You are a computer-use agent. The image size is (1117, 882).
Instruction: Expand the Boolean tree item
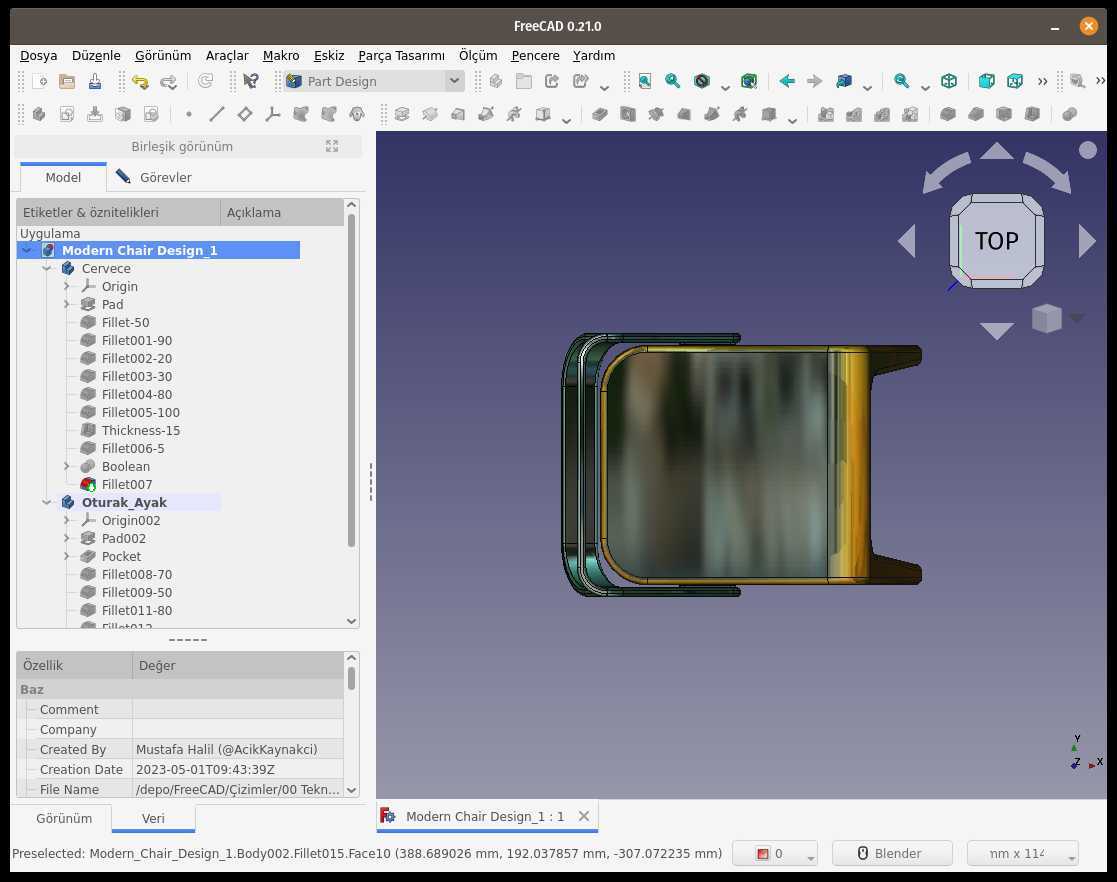pos(66,466)
